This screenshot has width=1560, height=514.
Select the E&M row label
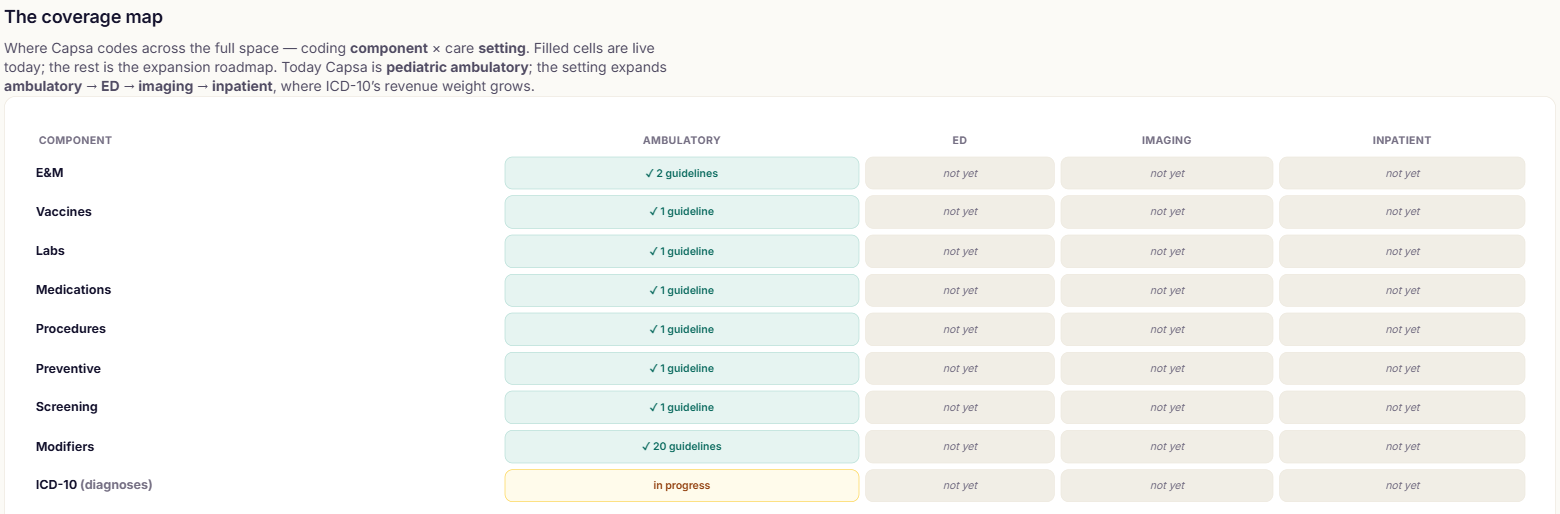tap(50, 173)
